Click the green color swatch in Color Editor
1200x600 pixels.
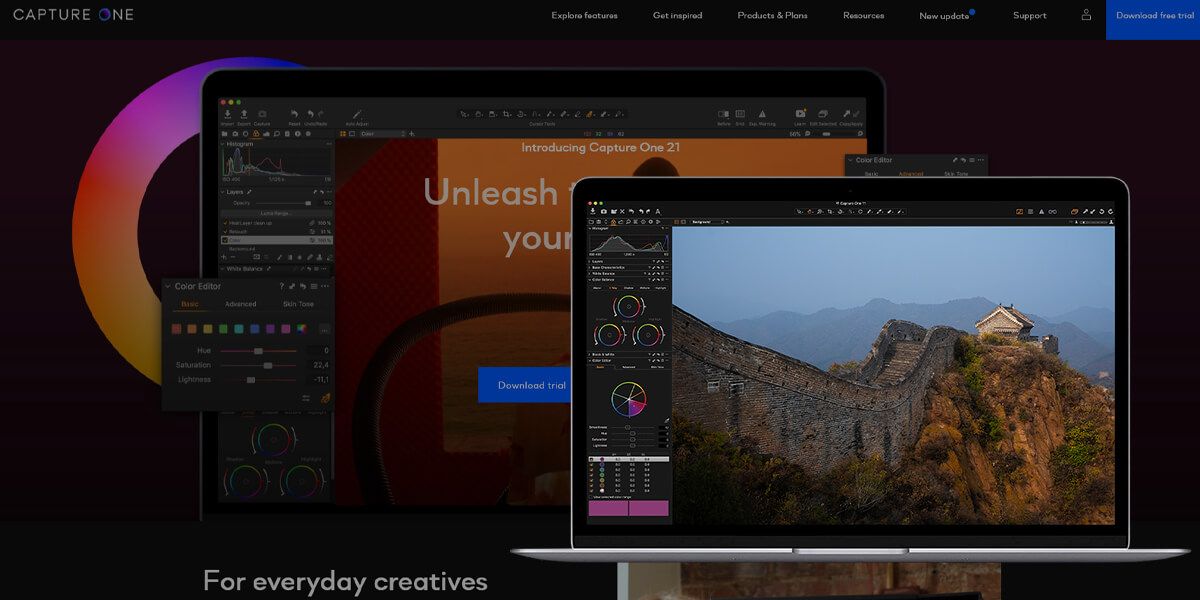223,328
